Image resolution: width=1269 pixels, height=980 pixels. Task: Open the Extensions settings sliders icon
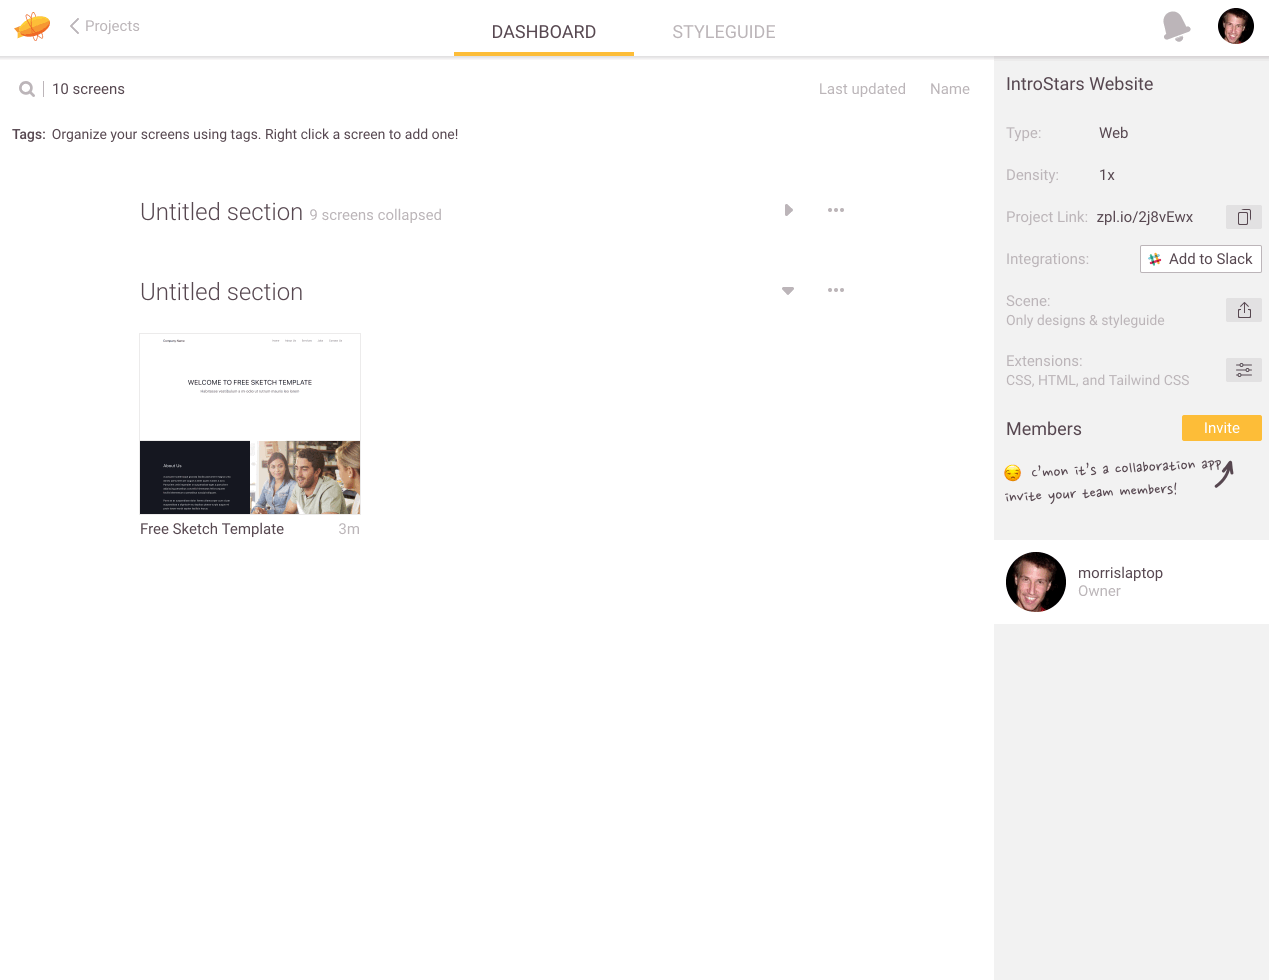tap(1244, 370)
